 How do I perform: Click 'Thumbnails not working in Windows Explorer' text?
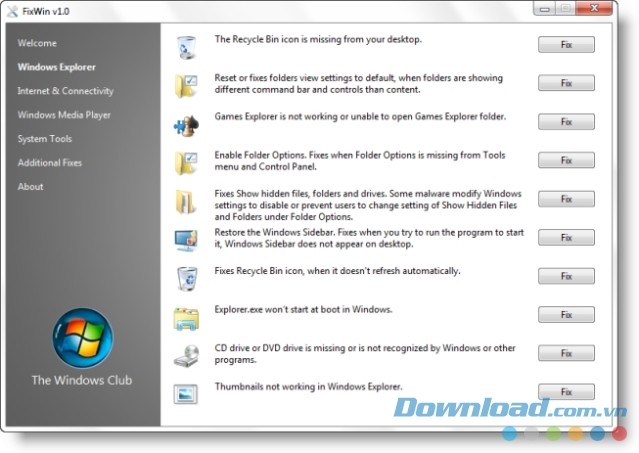308,386
